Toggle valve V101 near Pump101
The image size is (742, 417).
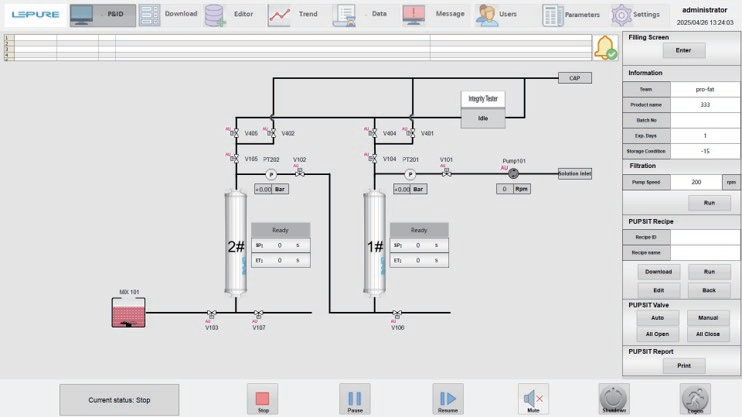pos(446,173)
